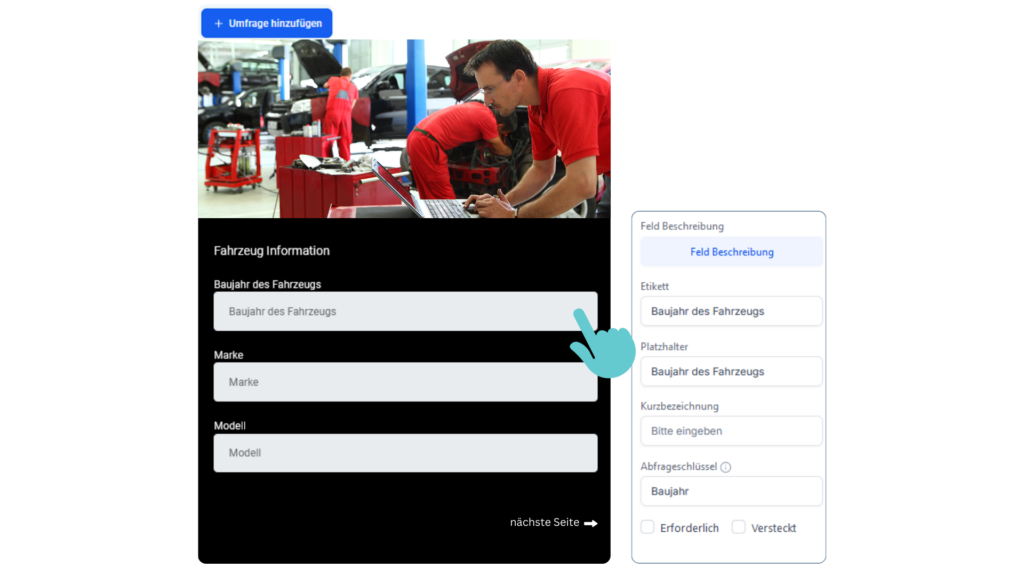
Task: Toggle the Versteckt checkbox
Action: 739,527
